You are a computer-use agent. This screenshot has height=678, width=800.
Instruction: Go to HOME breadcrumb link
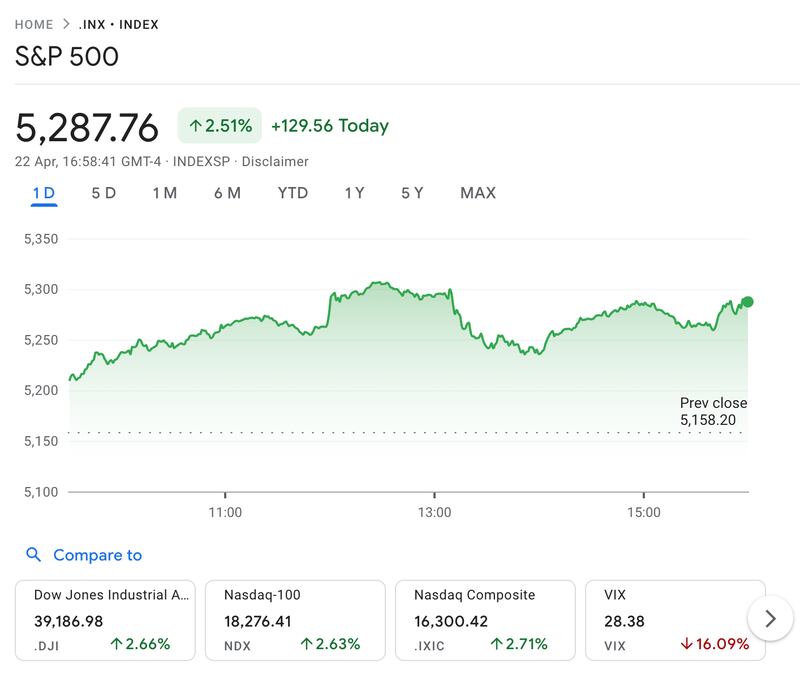click(x=34, y=24)
